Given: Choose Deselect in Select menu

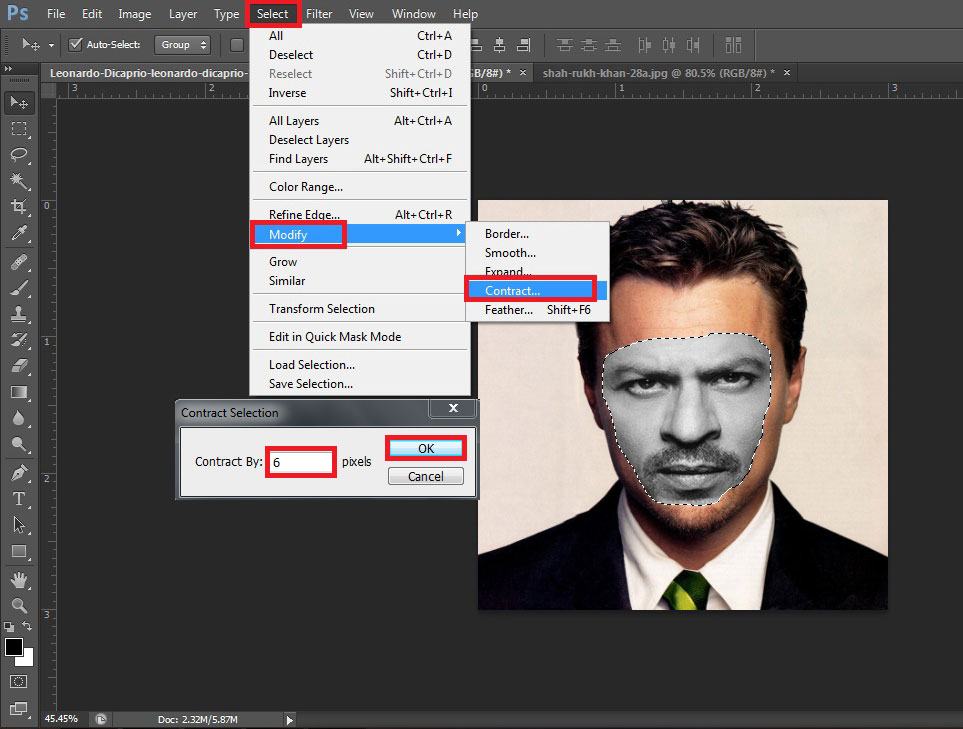Looking at the screenshot, I should 359,55.
